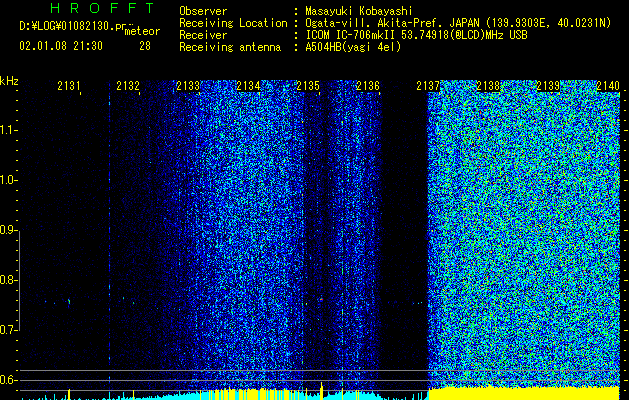Select the 2133 time marker
629x400 pixels.
tap(188, 86)
